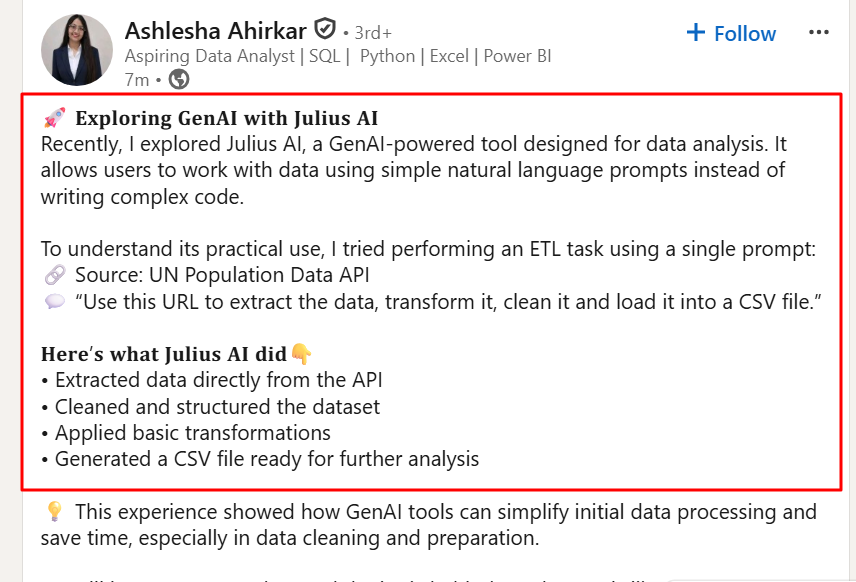Click the lightbulb emoji in the takeaway line
The width and height of the screenshot is (856, 582).
tap(55, 512)
